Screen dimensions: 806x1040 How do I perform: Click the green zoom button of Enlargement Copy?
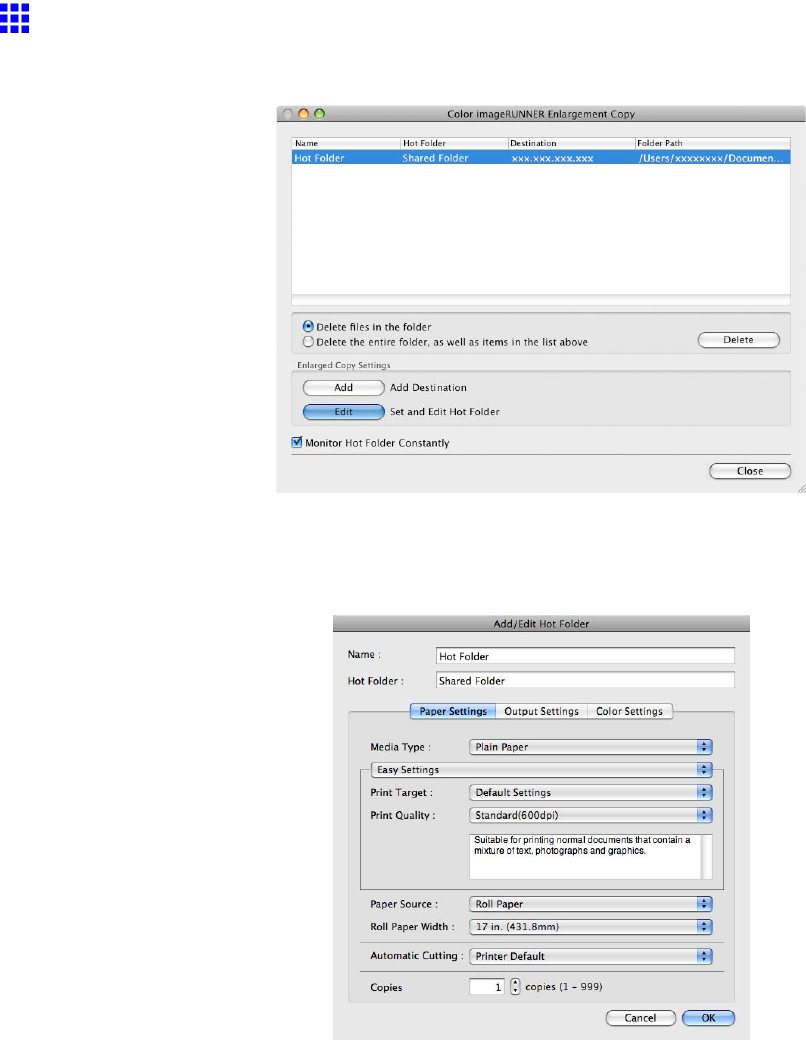click(319, 114)
